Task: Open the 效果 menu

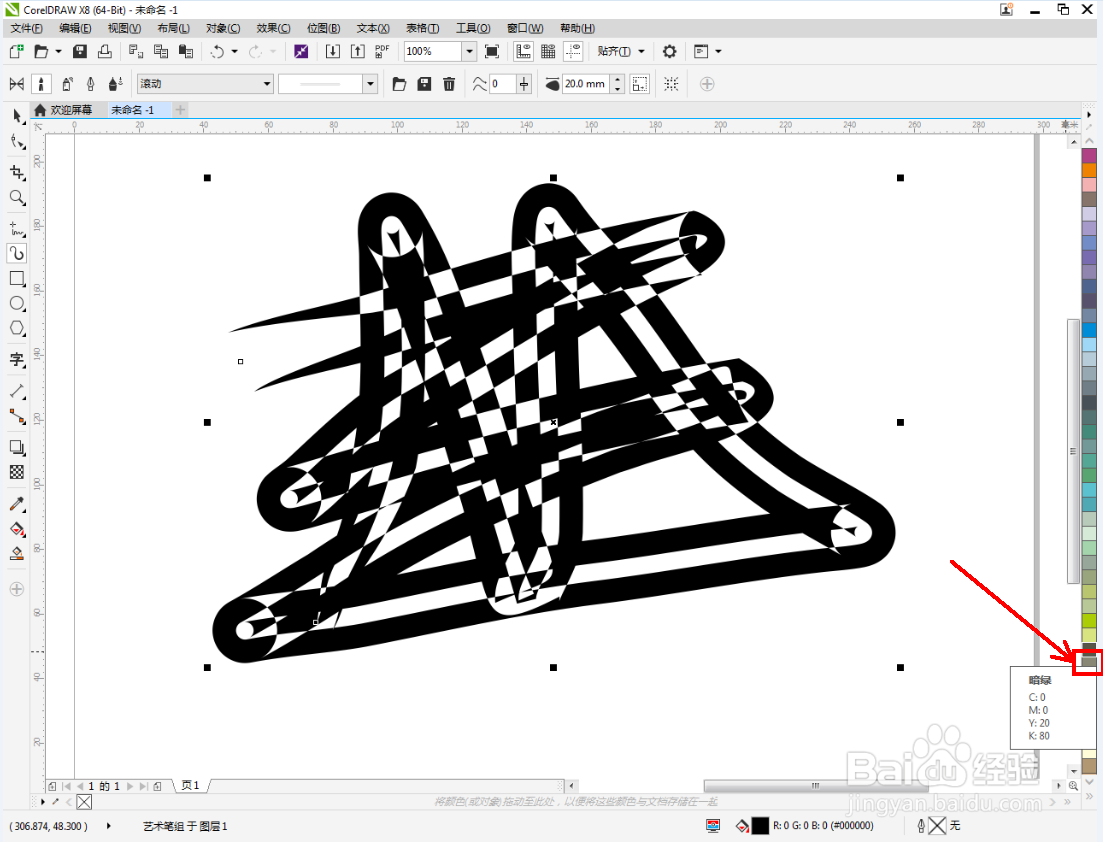Action: [x=274, y=28]
